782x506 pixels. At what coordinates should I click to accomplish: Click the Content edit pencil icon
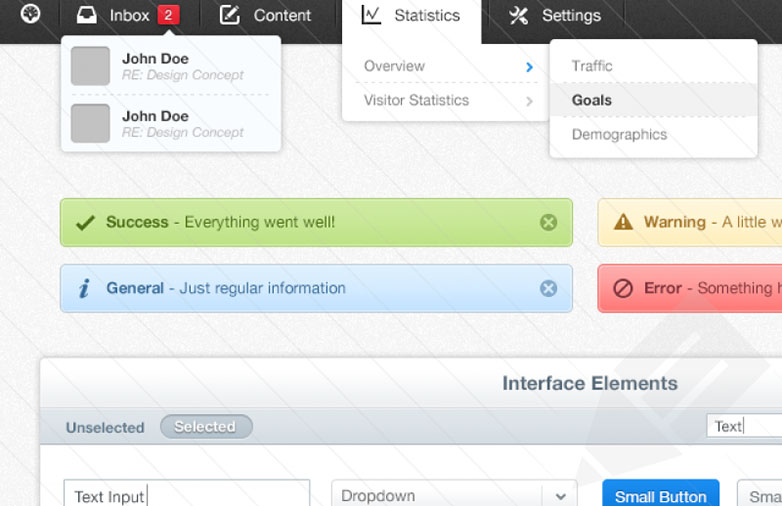click(x=229, y=15)
